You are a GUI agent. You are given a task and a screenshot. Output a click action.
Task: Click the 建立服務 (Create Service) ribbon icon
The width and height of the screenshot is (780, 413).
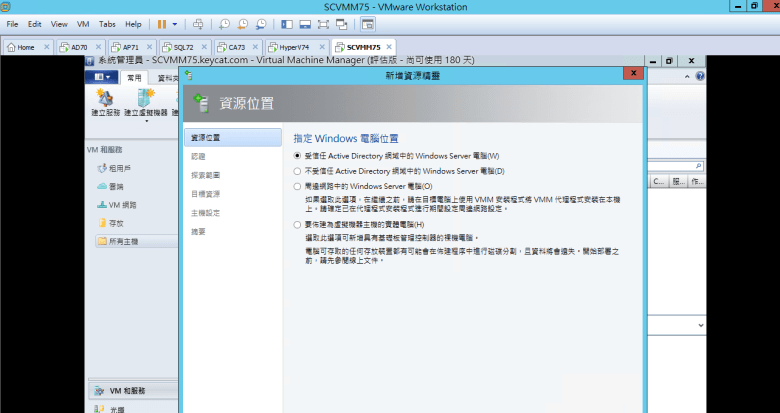point(104,98)
